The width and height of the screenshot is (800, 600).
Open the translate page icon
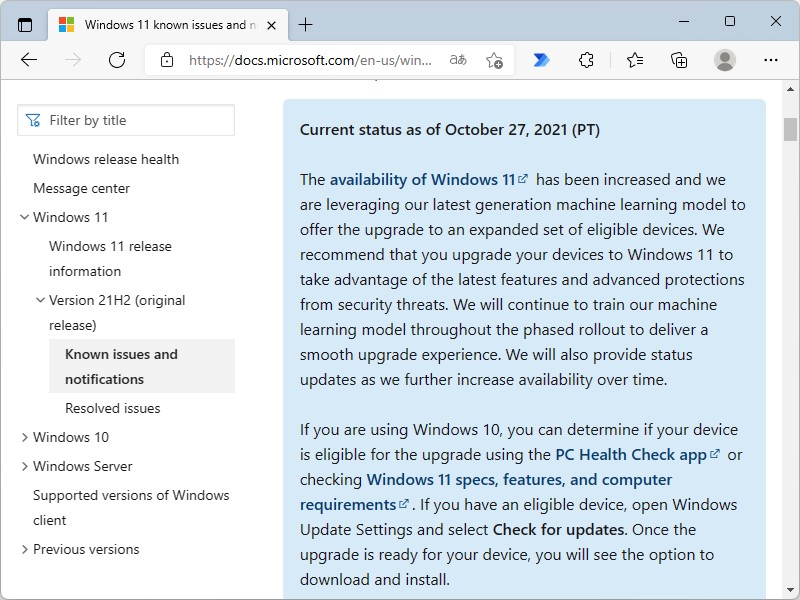point(458,60)
